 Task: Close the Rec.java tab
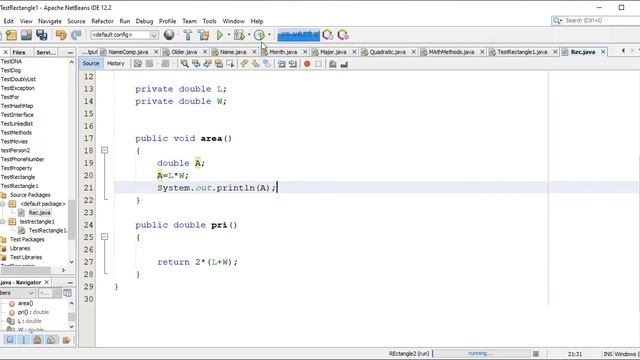coord(603,52)
